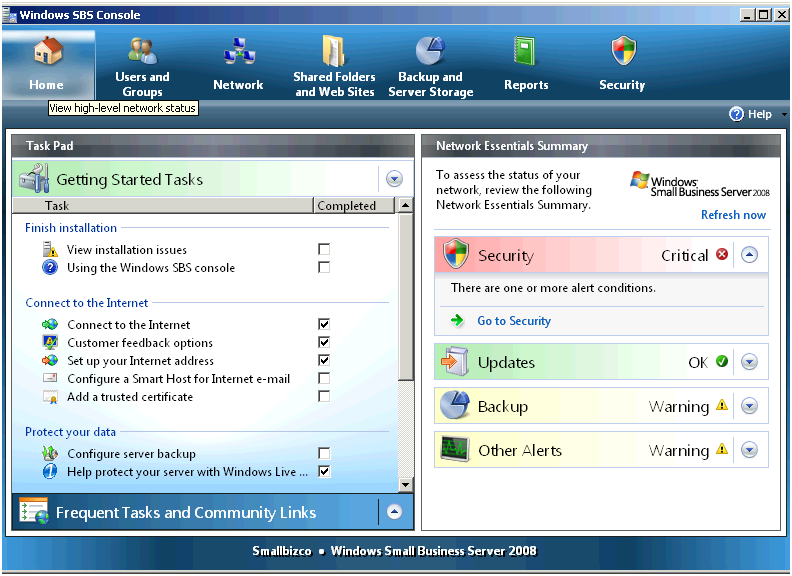The image size is (792, 576).
Task: Open Configure a Smart Host for Internet e-mail
Action: tap(179, 379)
